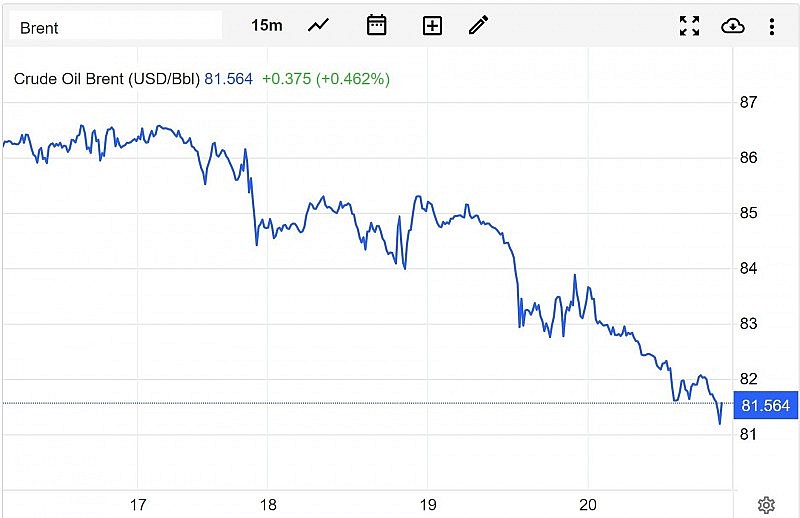
Task: Open the calendar date range picker
Action: pyautogui.click(x=376, y=25)
